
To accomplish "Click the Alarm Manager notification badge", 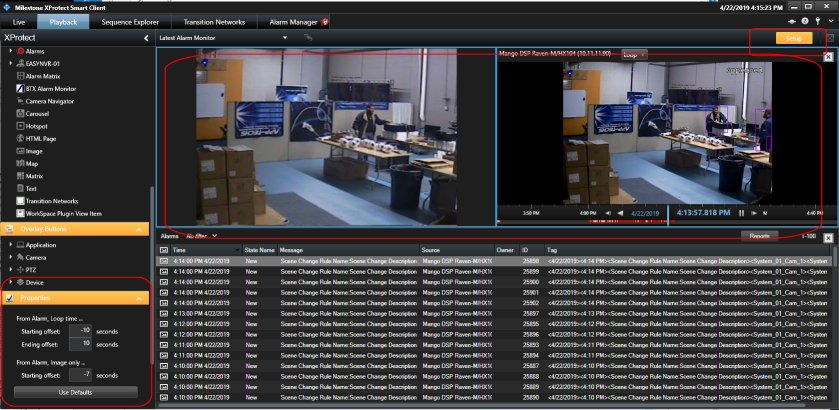I will click(325, 22).
